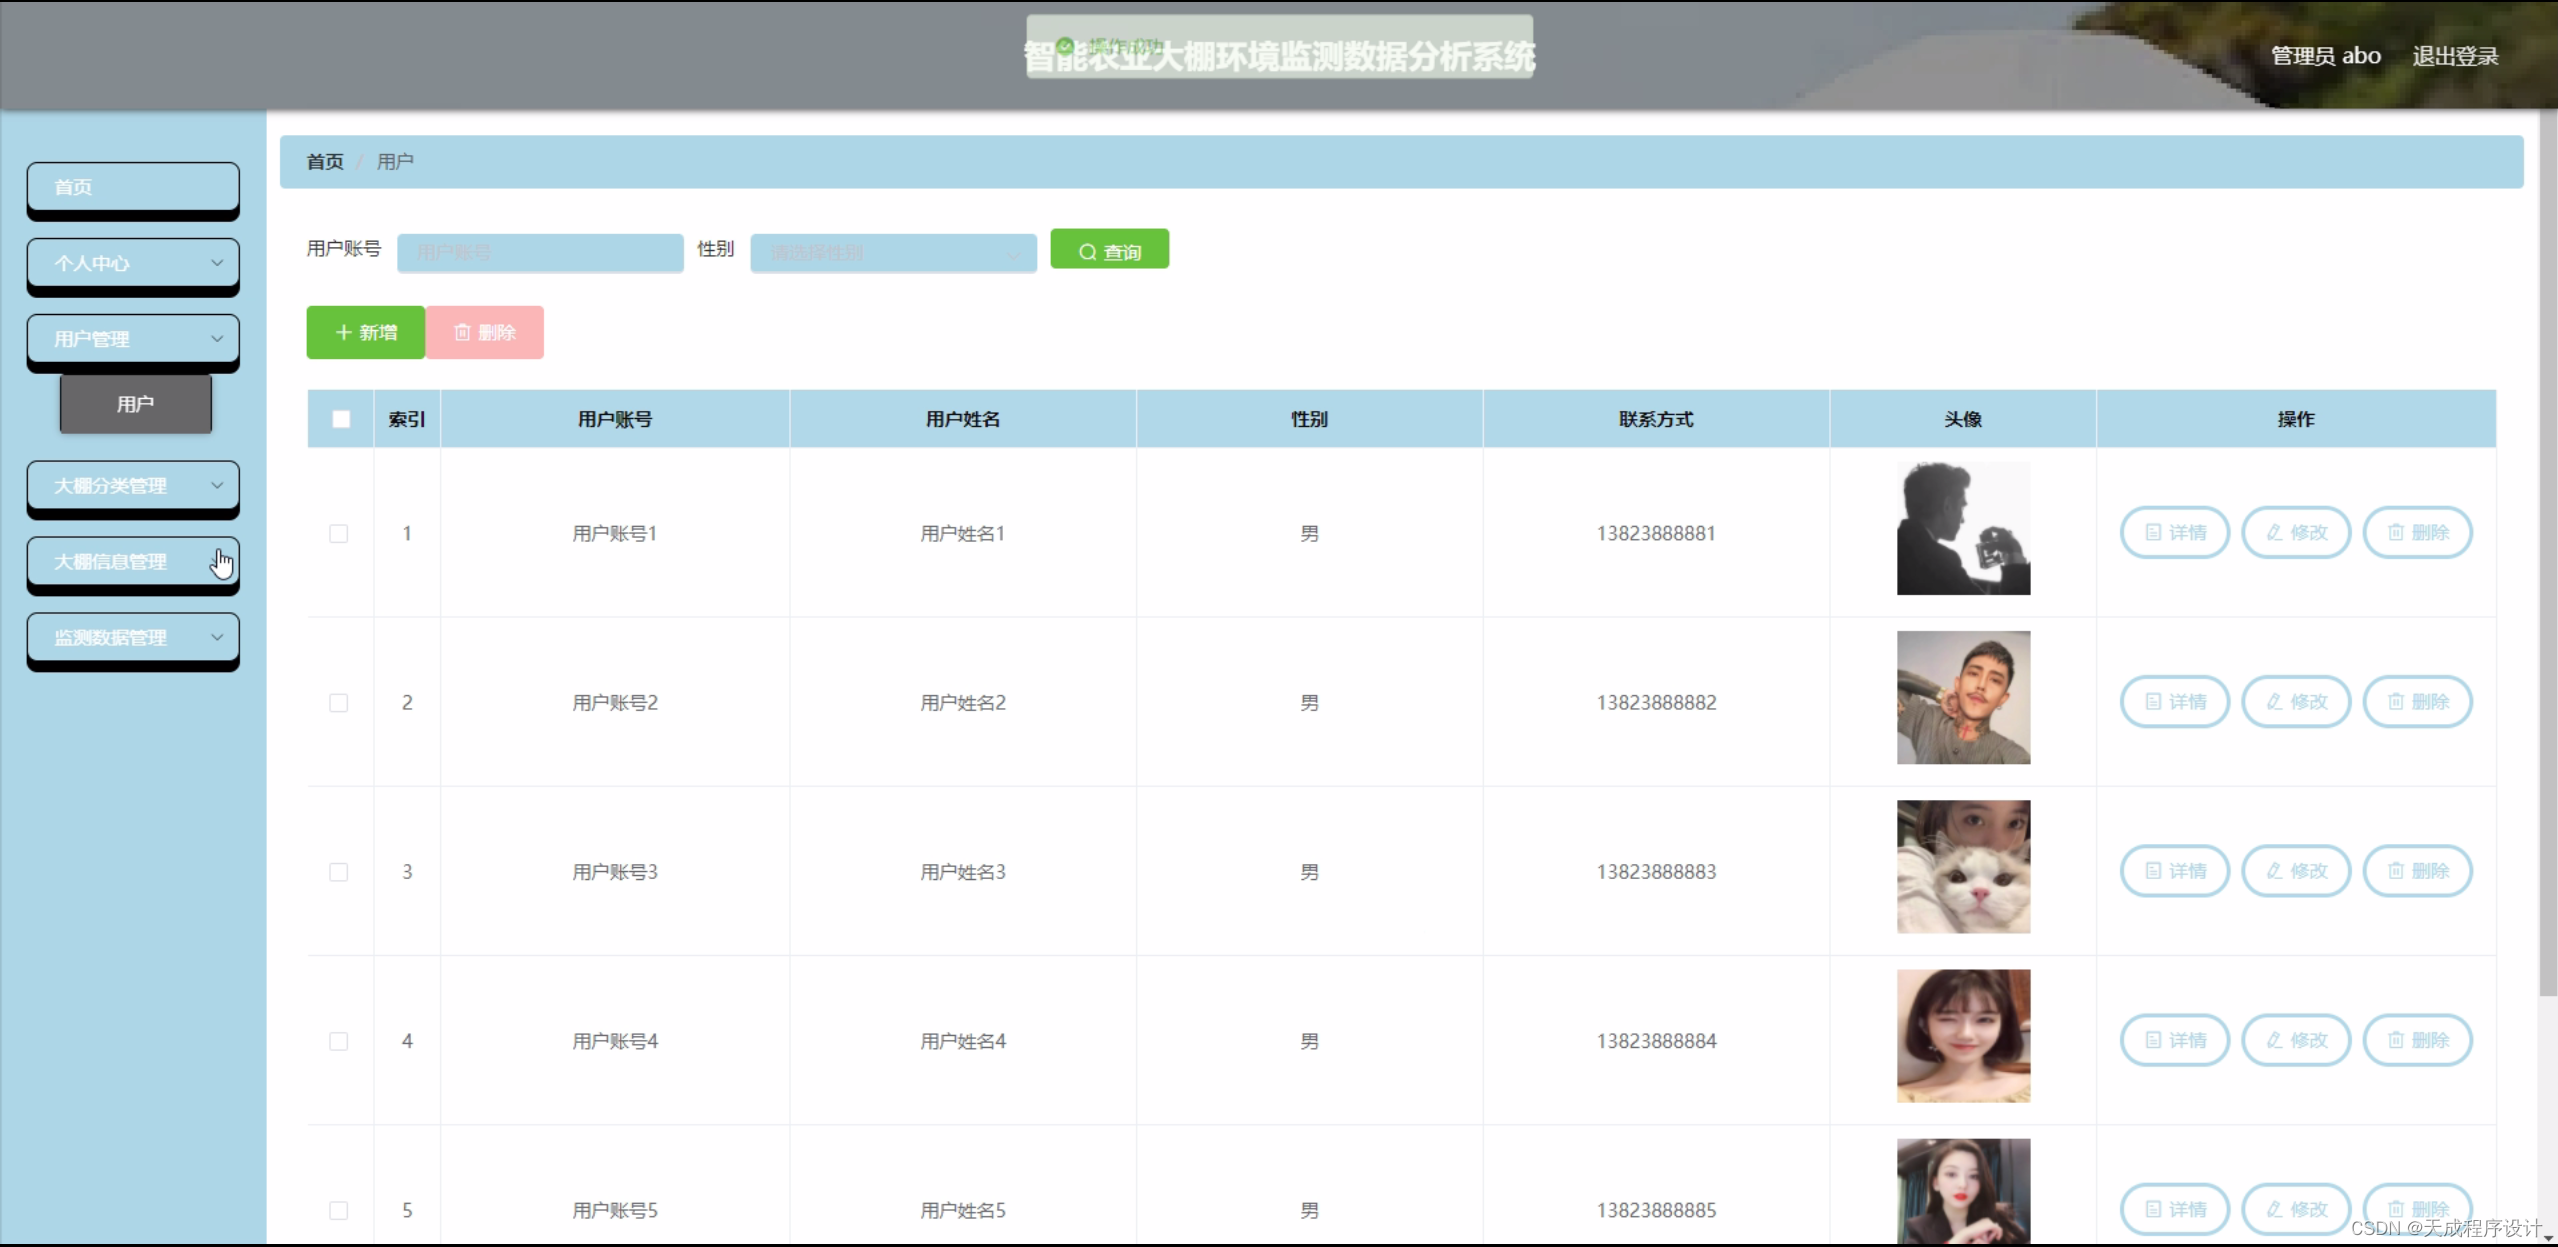Click the 退出登录 logout link
This screenshot has width=2558, height=1247.
pos(2455,56)
